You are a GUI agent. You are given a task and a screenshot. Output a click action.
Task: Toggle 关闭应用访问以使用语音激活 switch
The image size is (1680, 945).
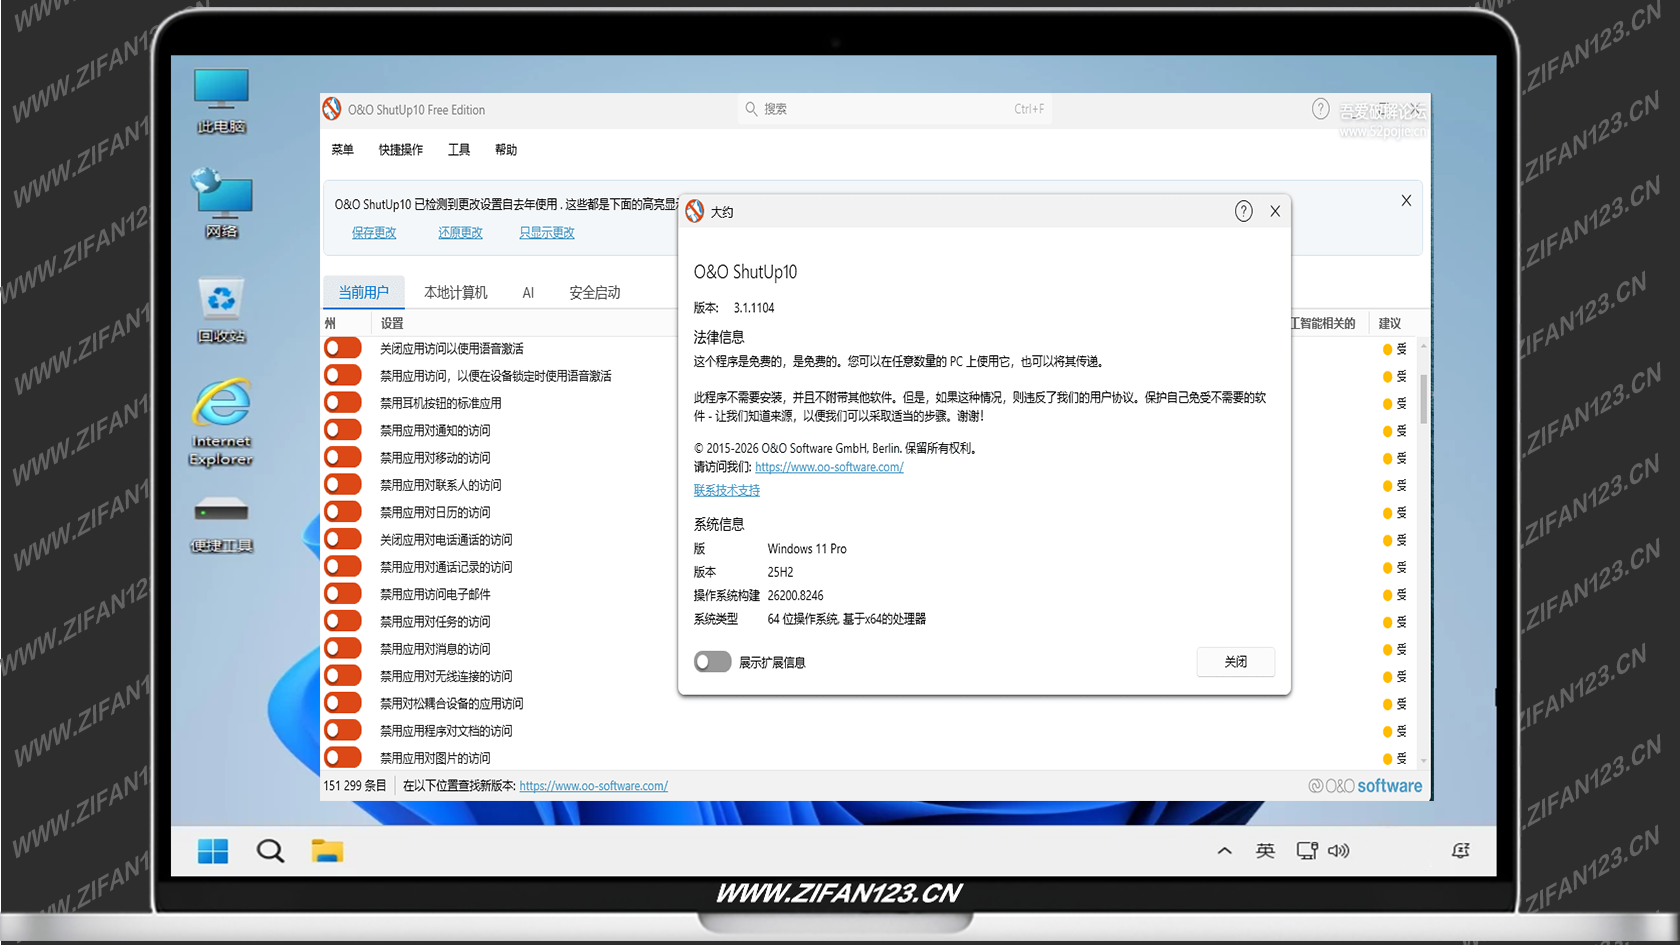click(342, 348)
